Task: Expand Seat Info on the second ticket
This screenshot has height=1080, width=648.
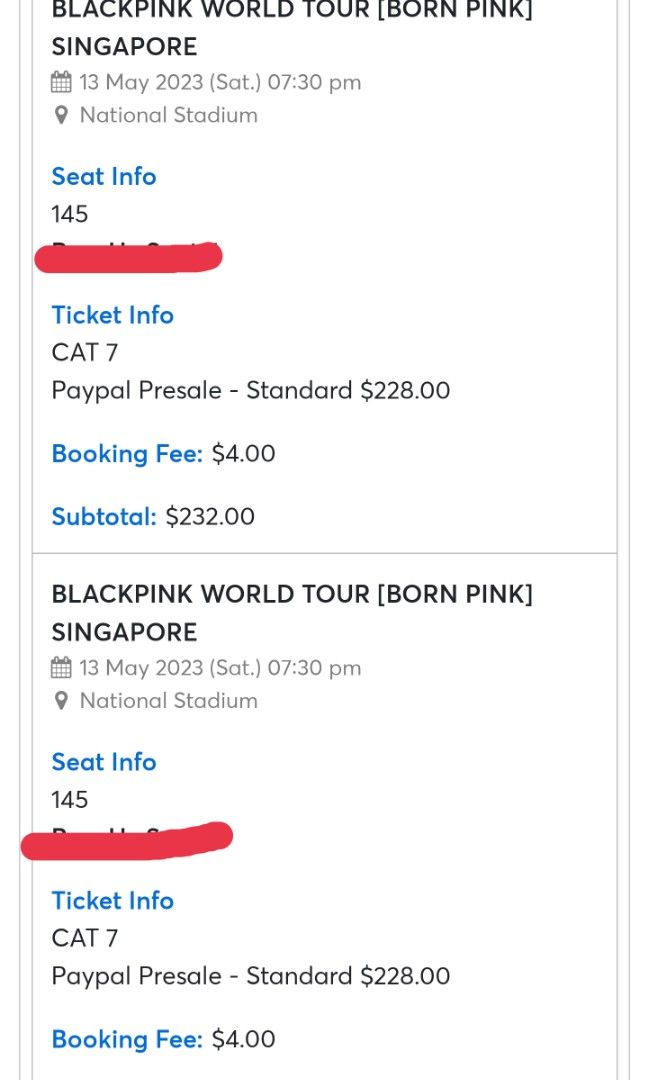Action: (104, 762)
